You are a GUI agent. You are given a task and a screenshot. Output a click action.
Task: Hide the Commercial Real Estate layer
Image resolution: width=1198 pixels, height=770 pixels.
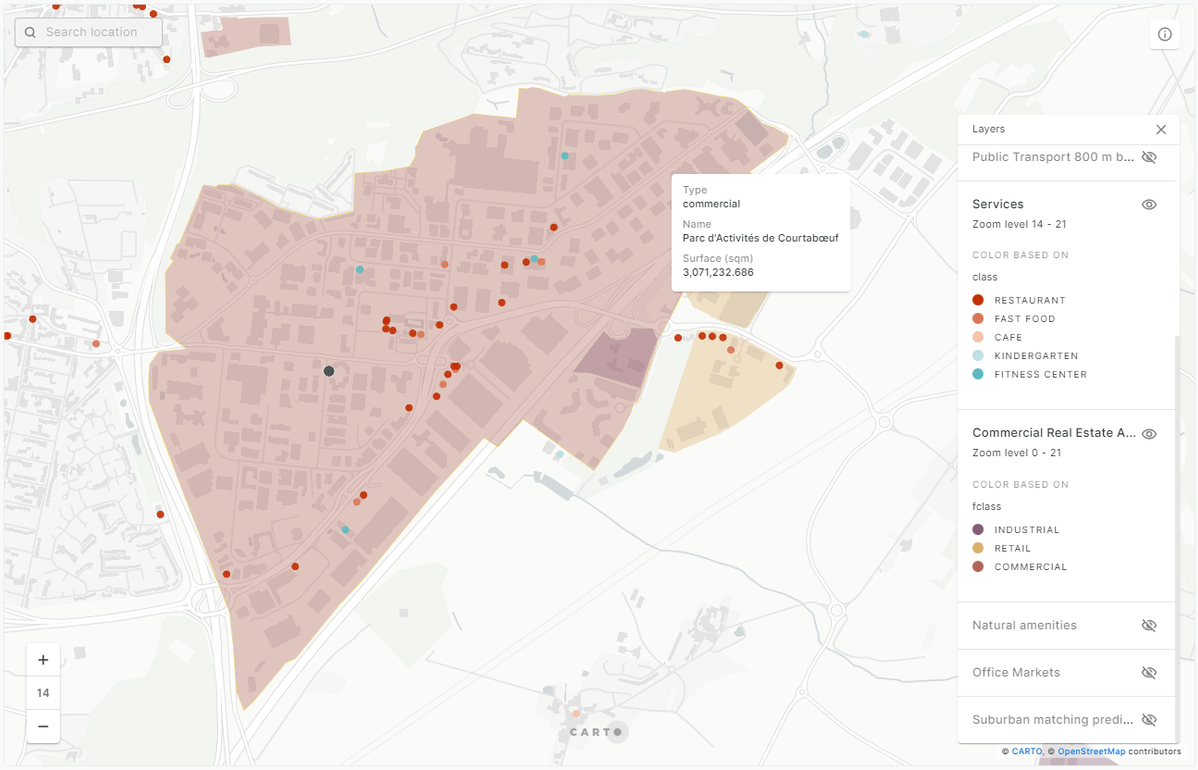point(1149,434)
